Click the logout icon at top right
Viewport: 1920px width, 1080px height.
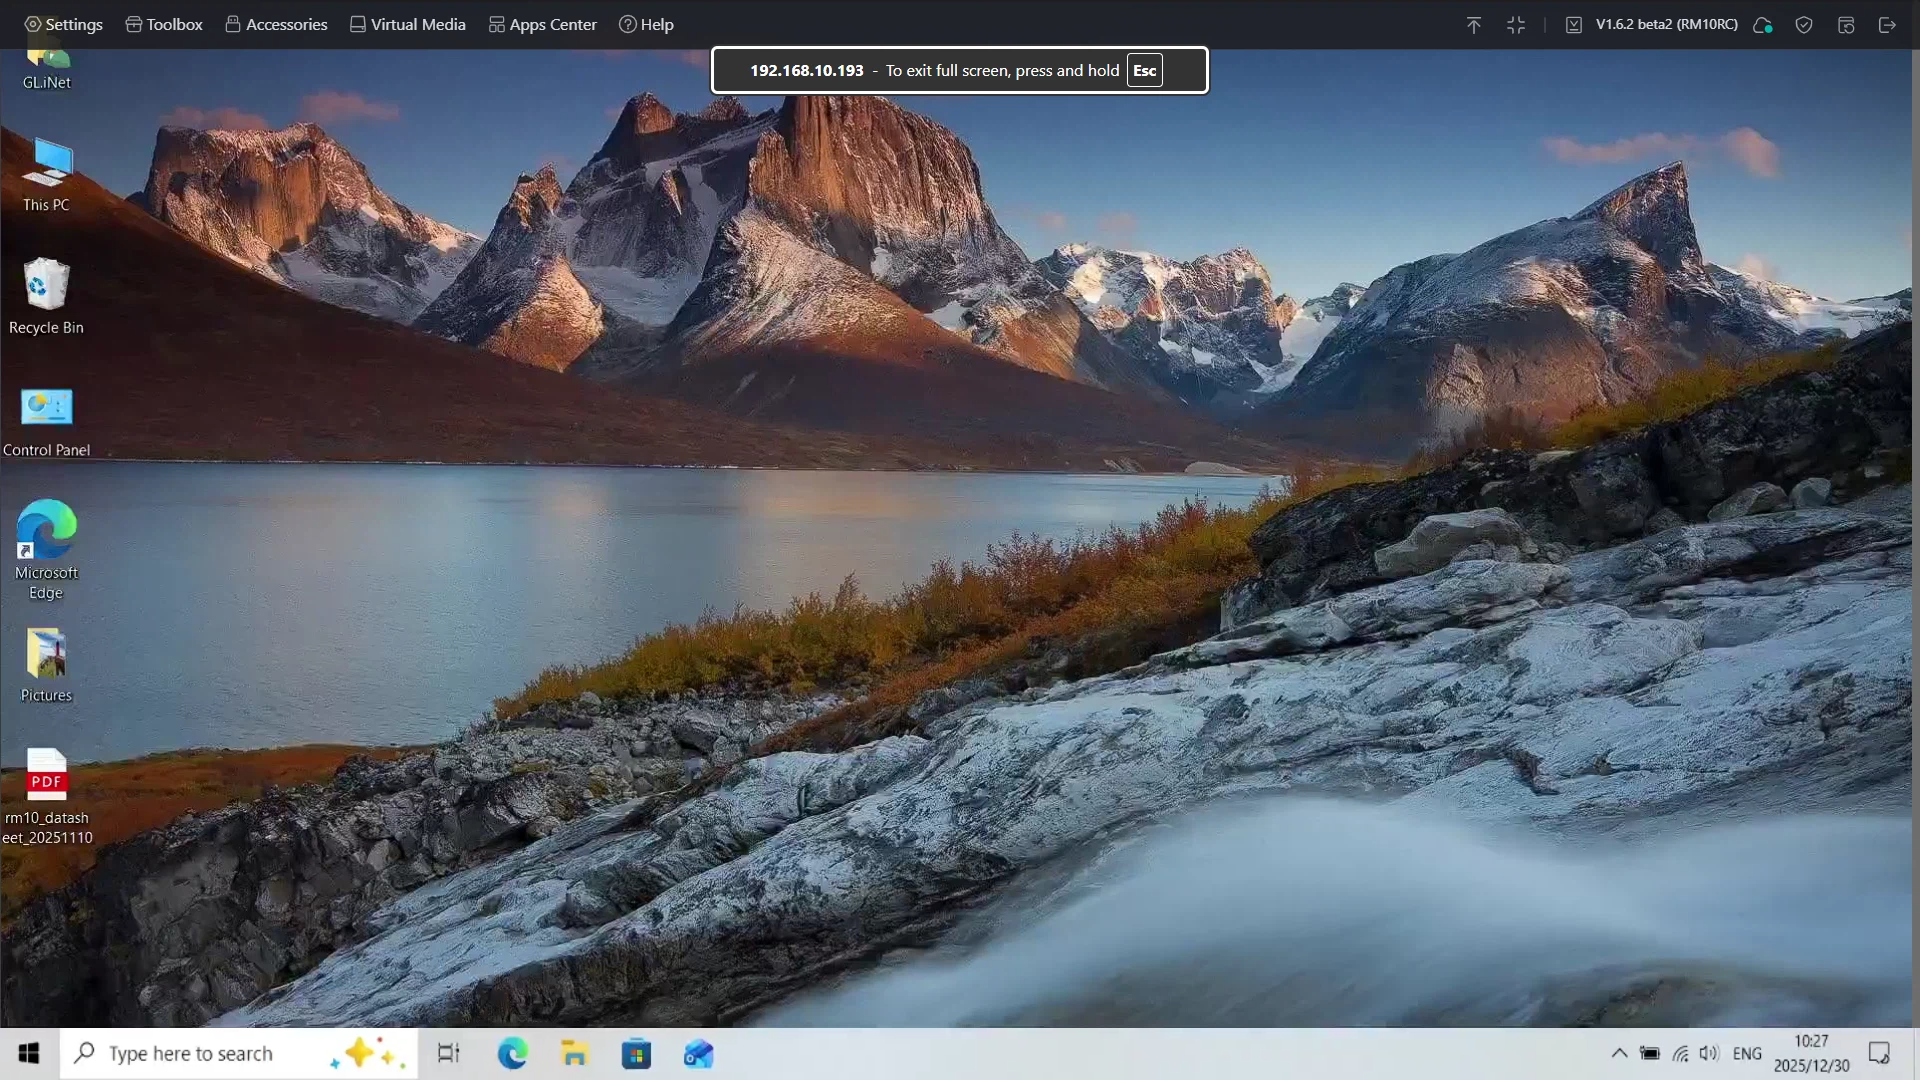1888,24
